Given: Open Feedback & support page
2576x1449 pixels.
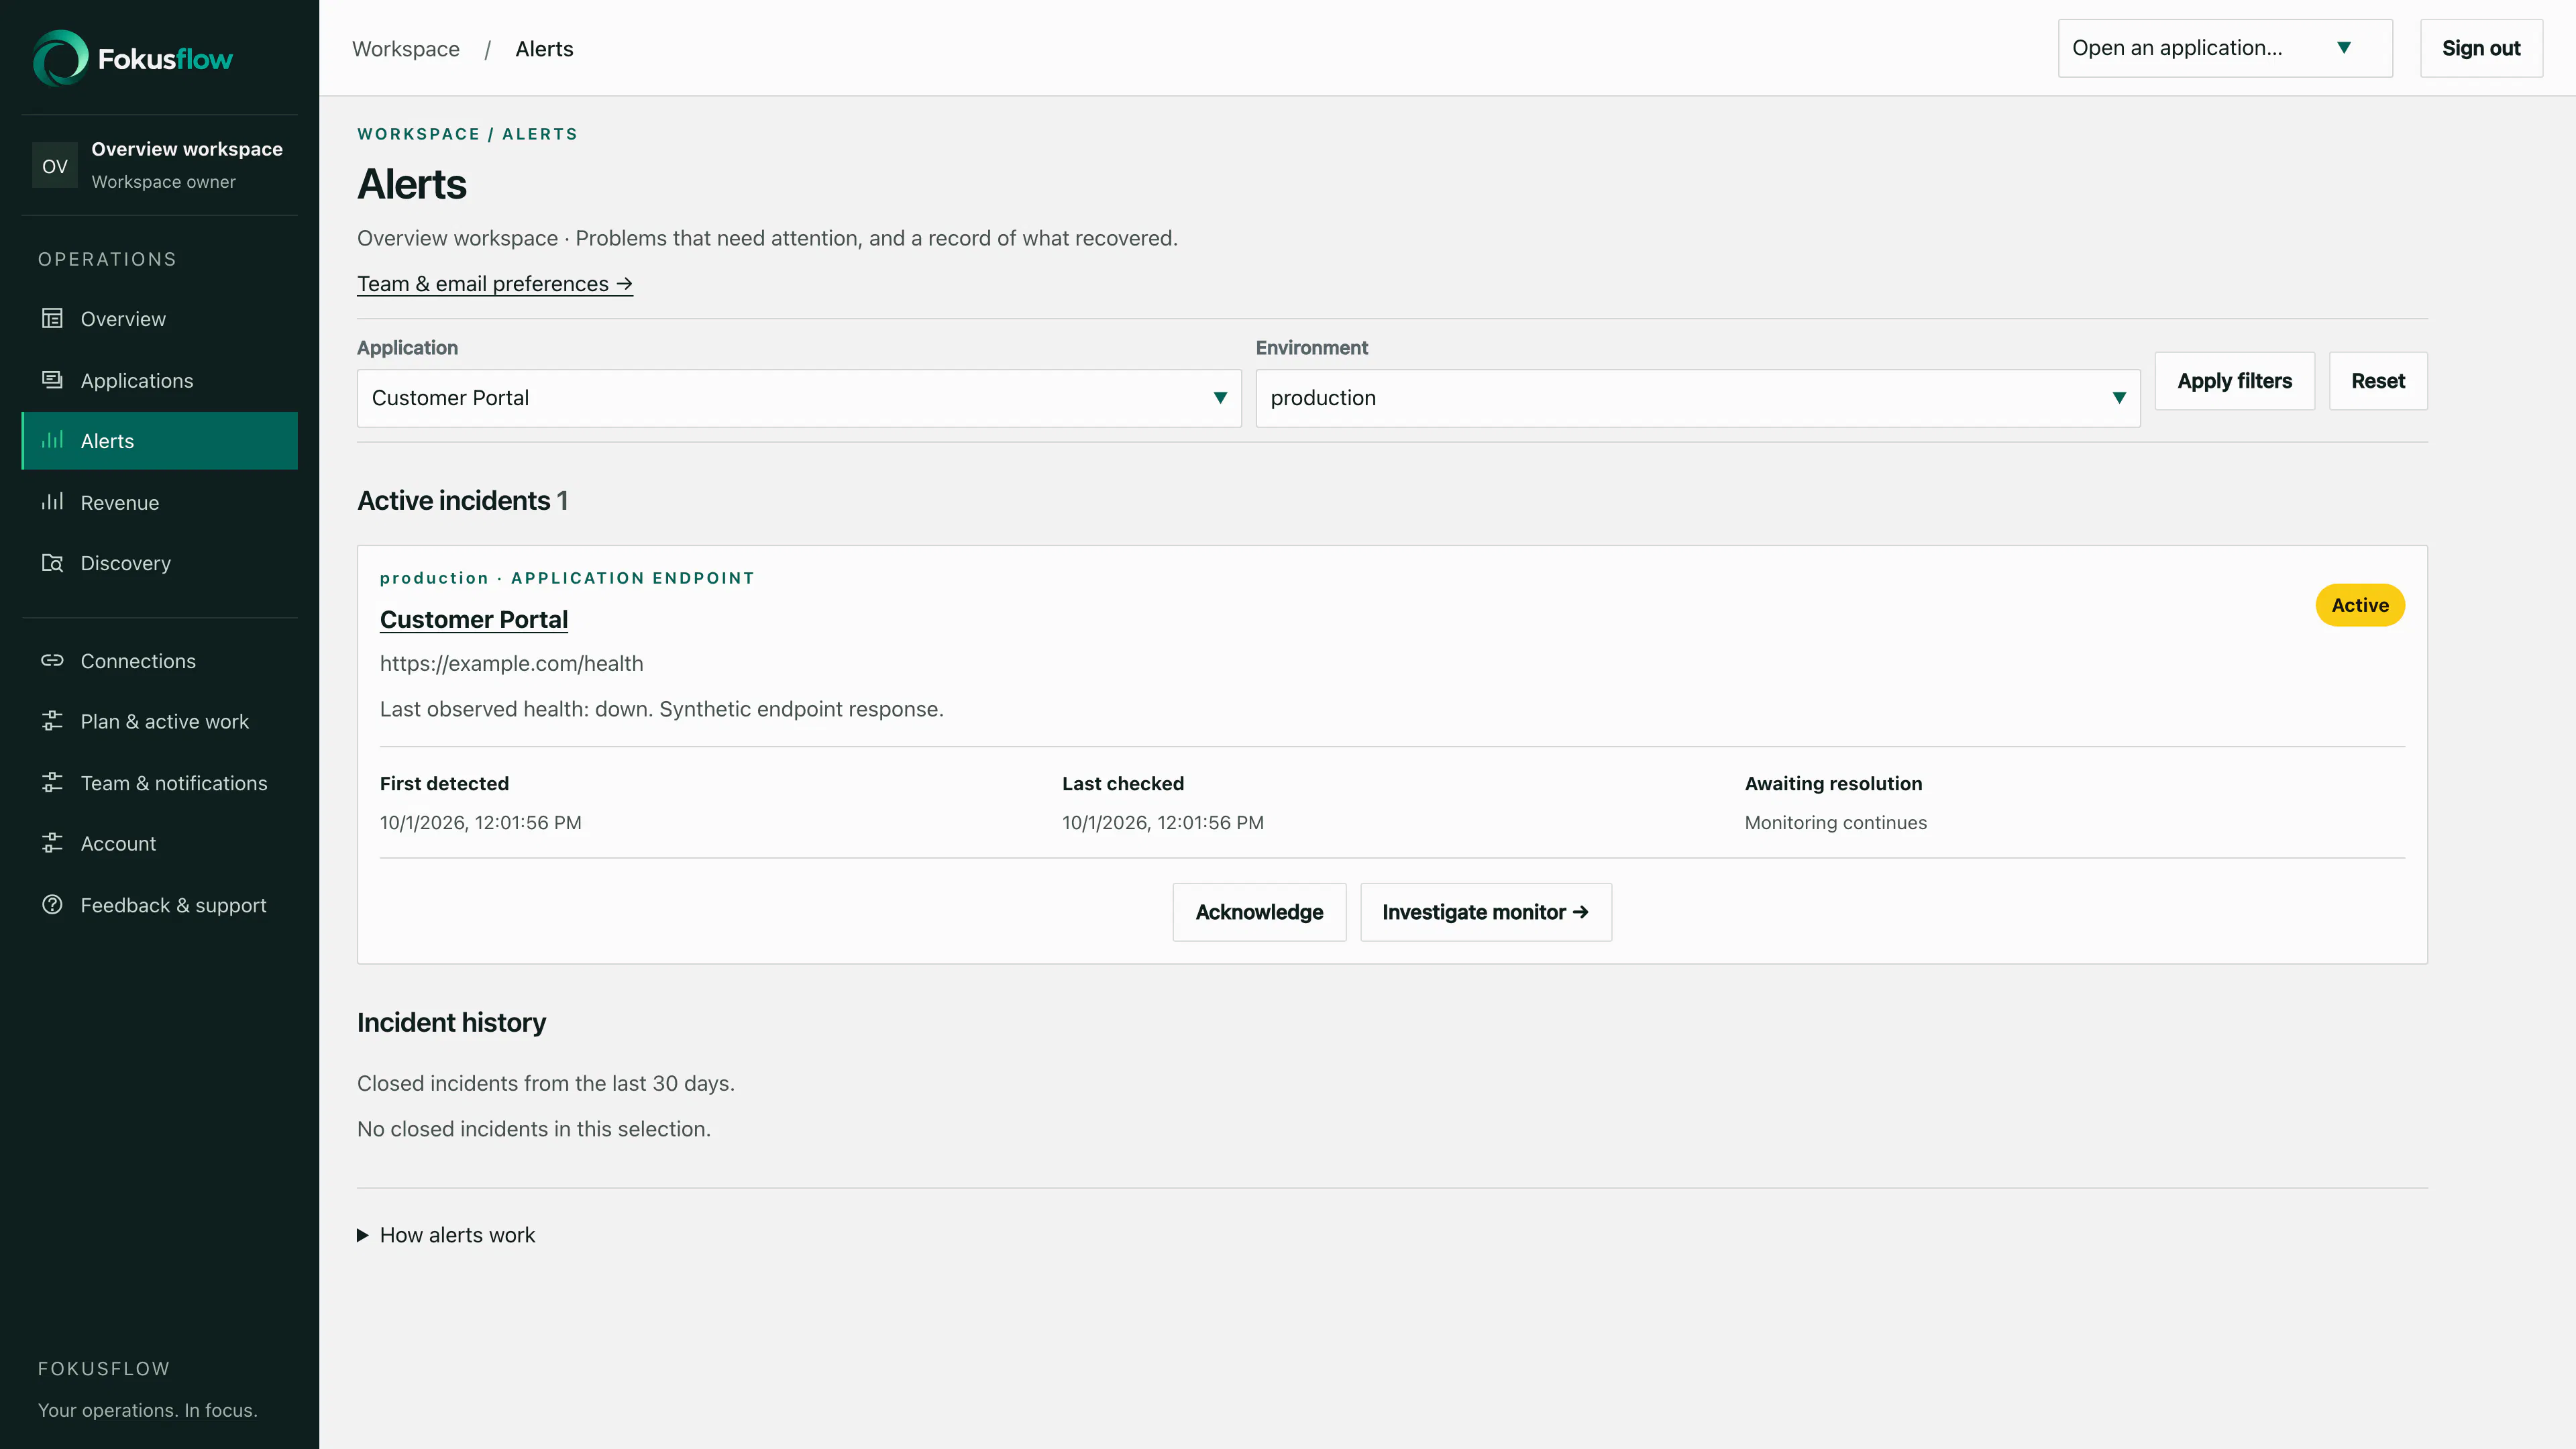Looking at the screenshot, I should pyautogui.click(x=160, y=905).
